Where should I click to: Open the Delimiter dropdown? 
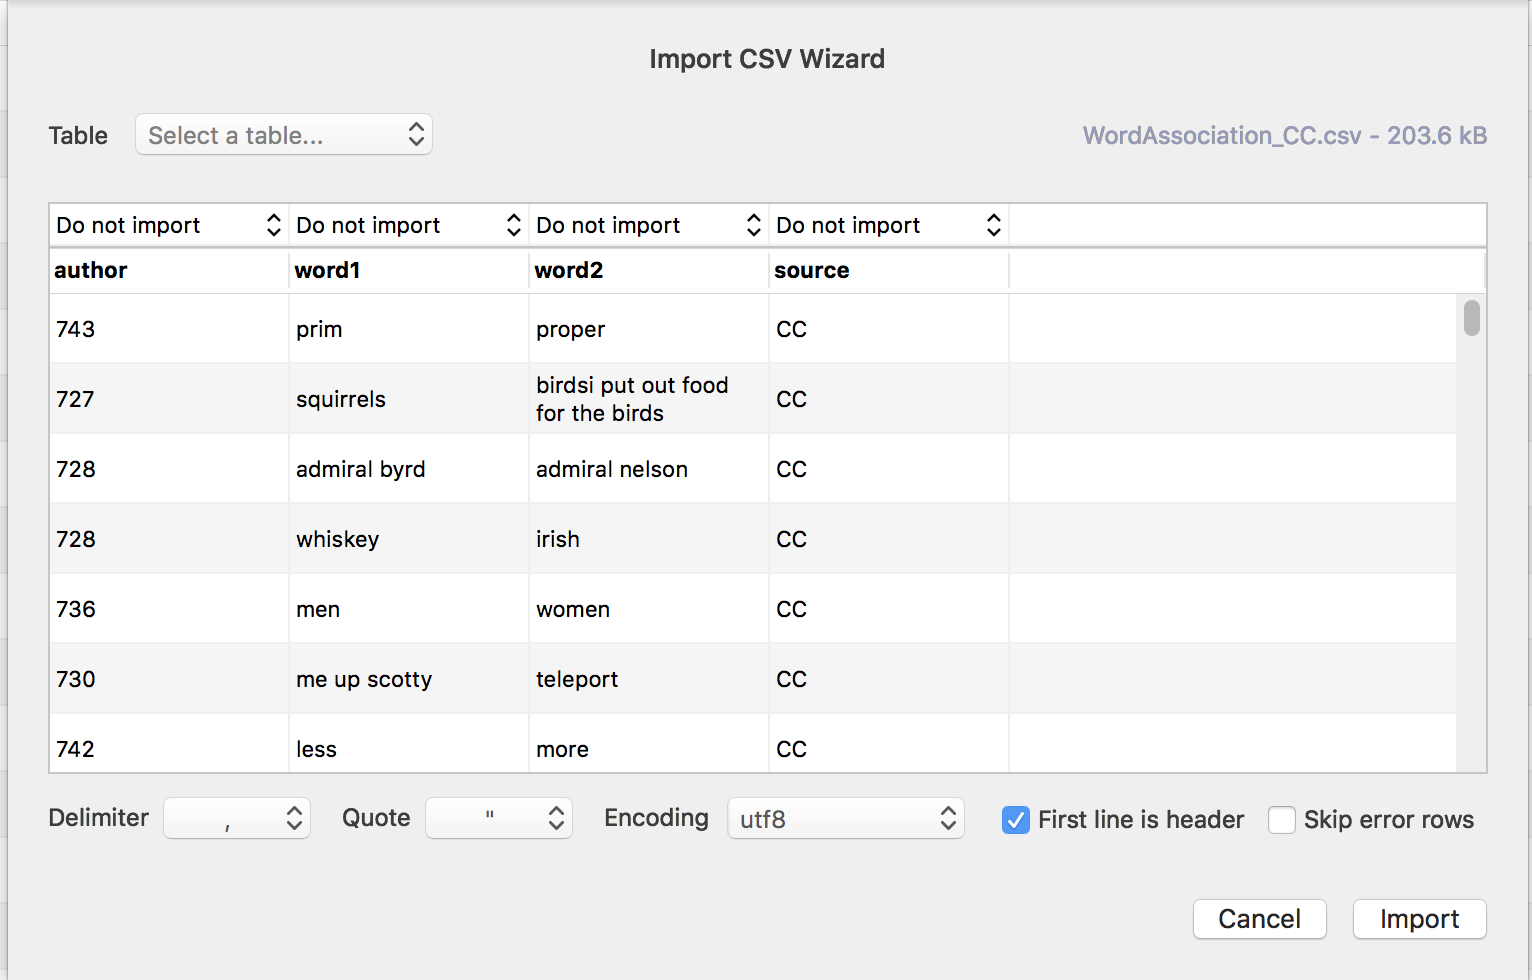(236, 817)
